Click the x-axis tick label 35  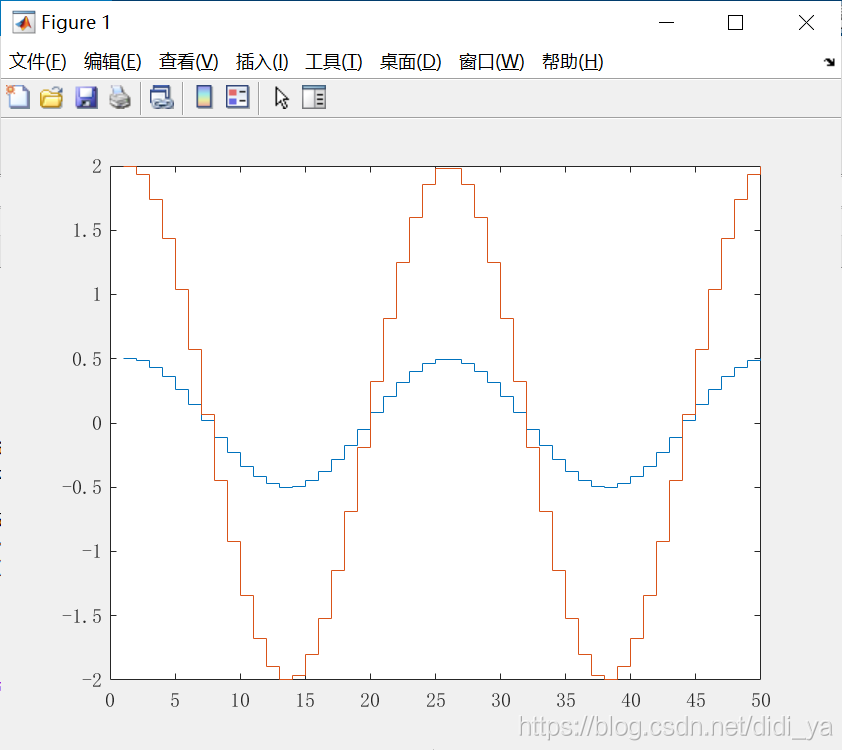click(565, 700)
